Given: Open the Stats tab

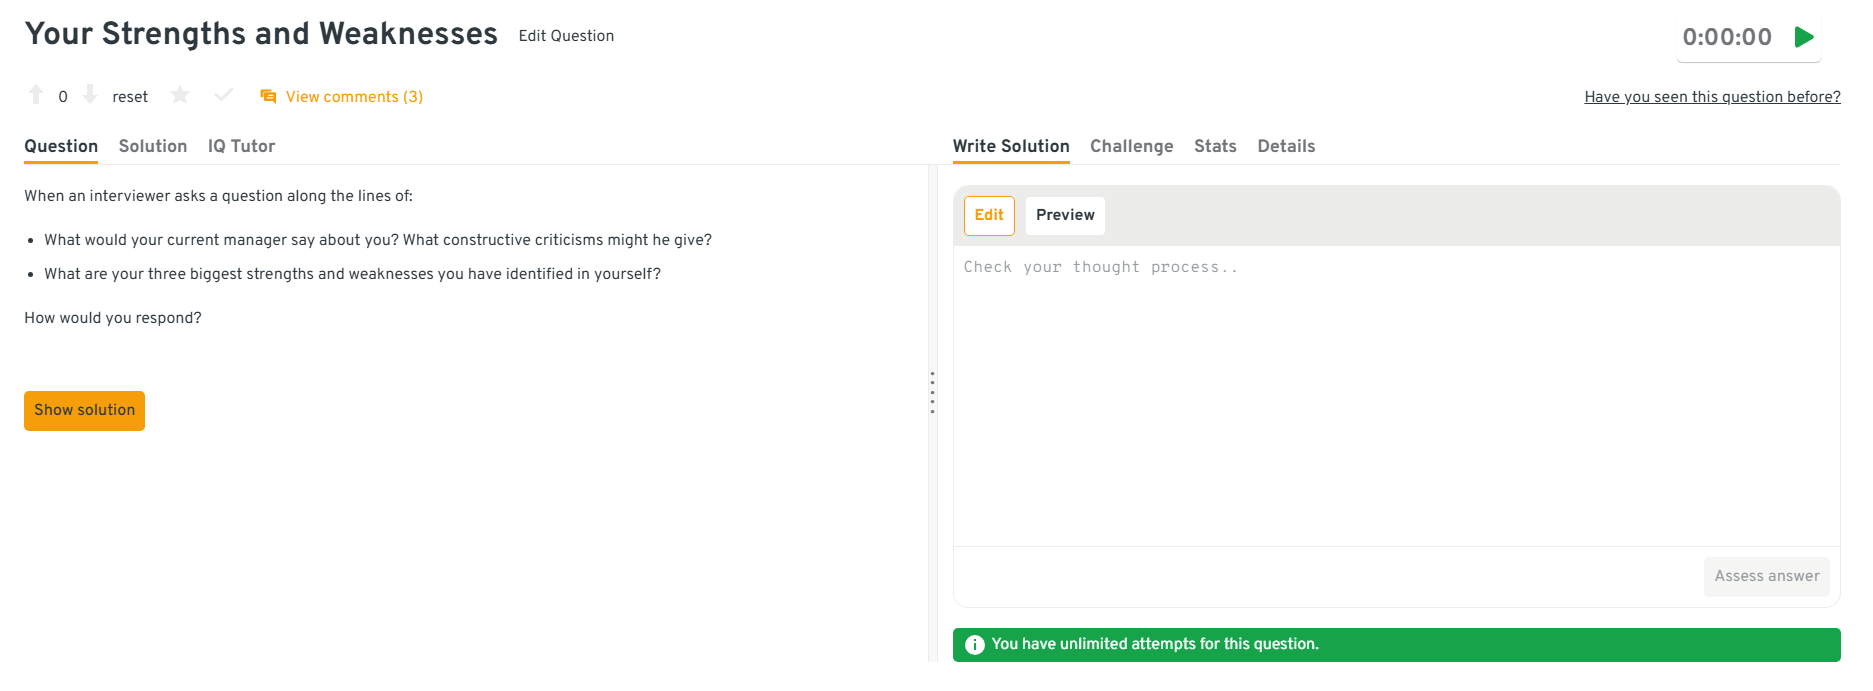Looking at the screenshot, I should (x=1215, y=146).
